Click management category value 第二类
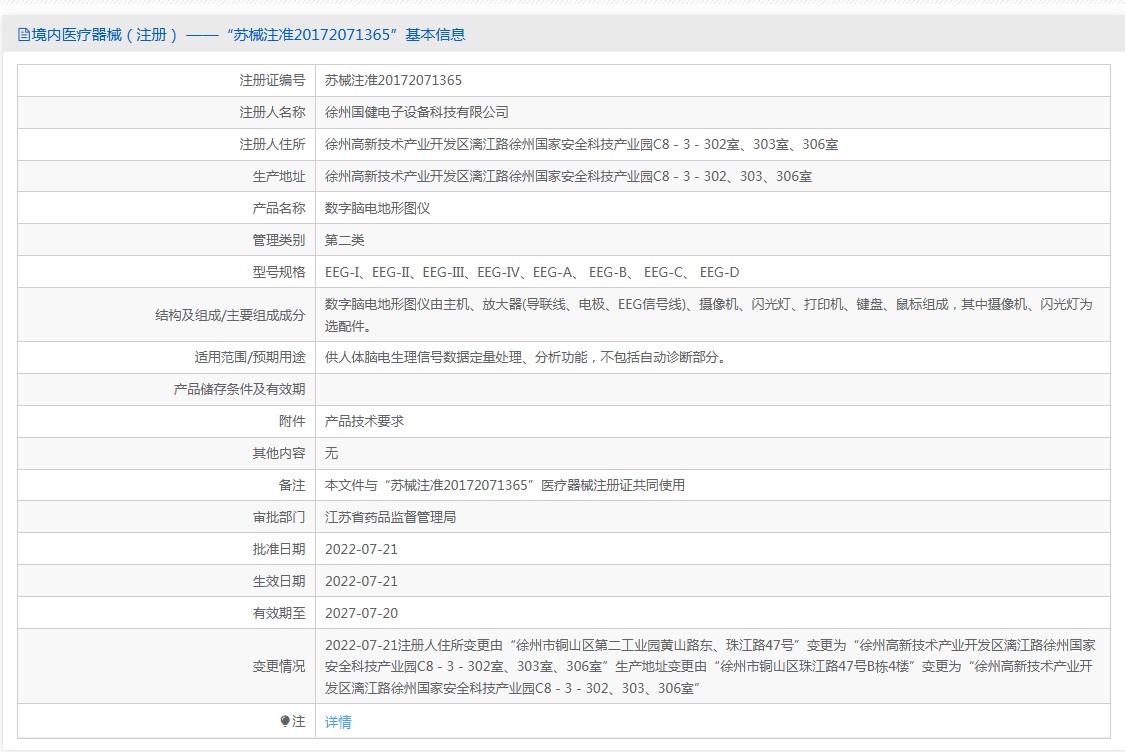The width and height of the screenshot is (1125, 752). 345,240
